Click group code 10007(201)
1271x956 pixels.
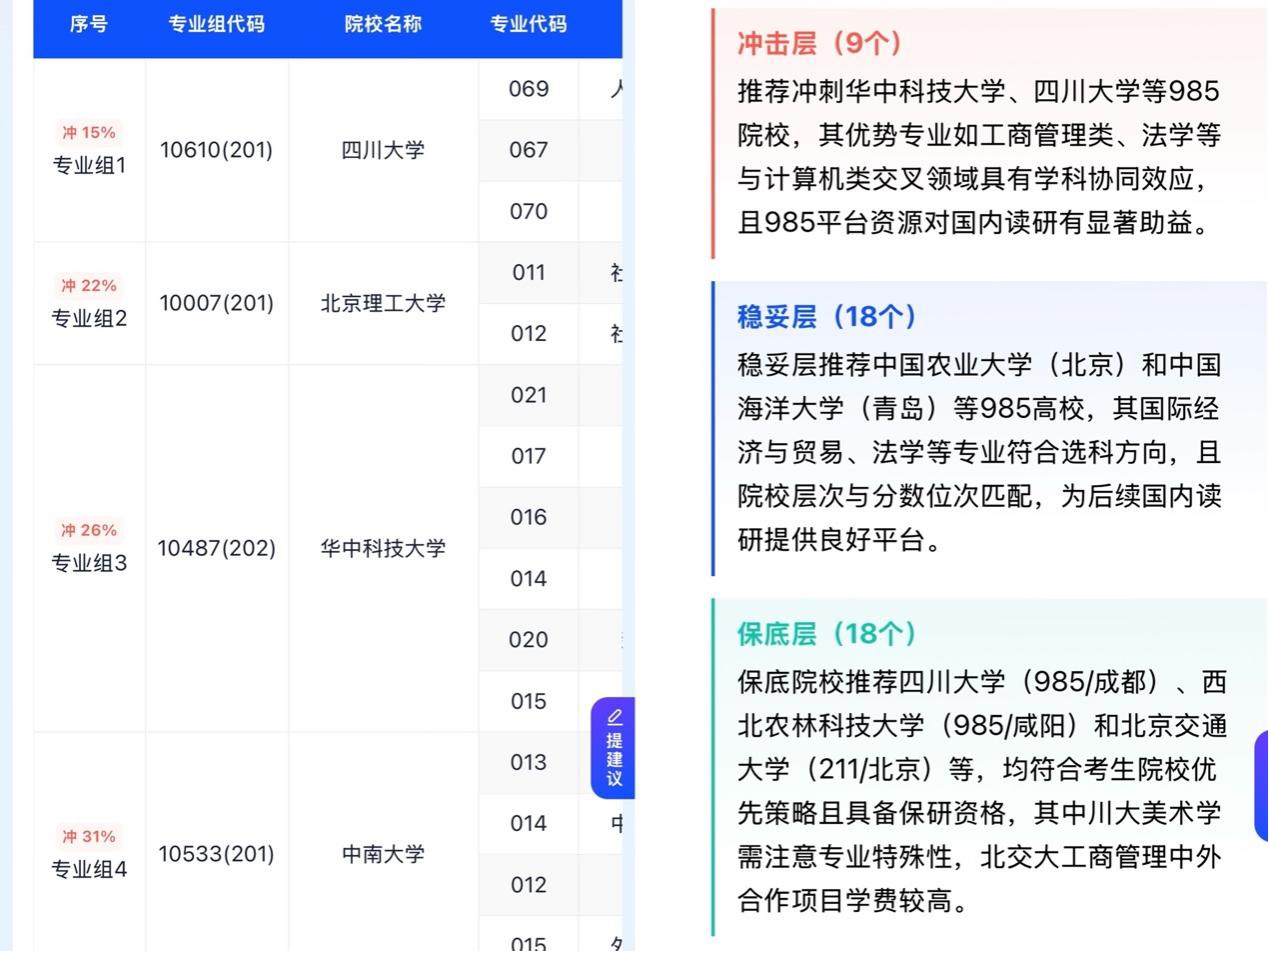click(x=216, y=303)
